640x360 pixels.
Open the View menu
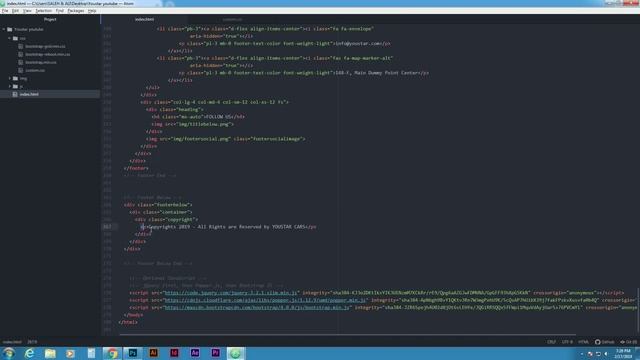click(27, 11)
